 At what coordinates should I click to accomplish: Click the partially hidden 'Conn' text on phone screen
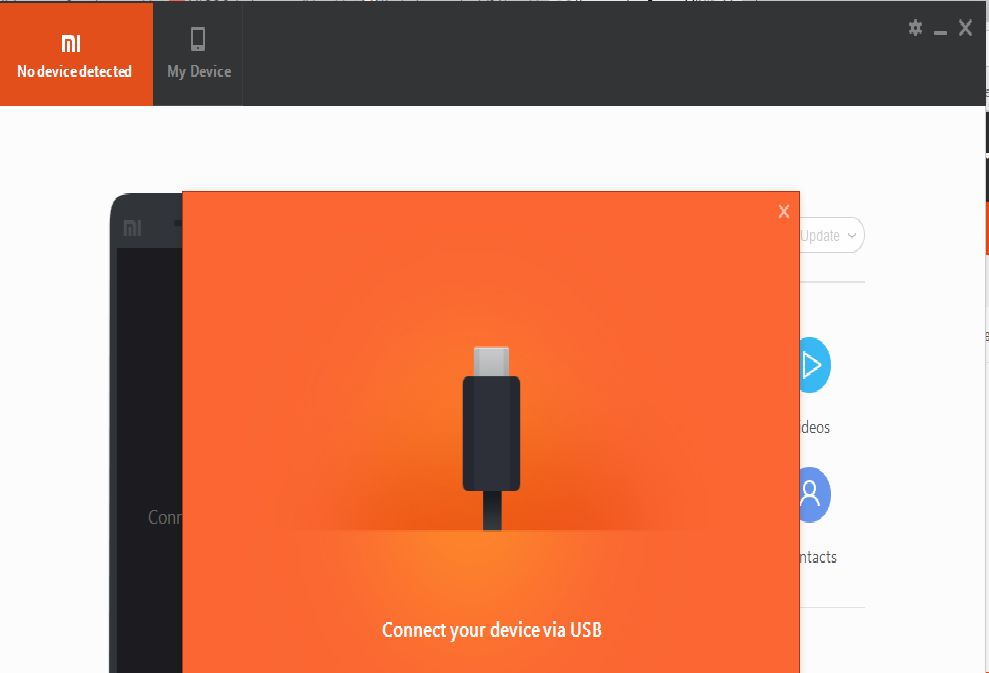coord(164,517)
